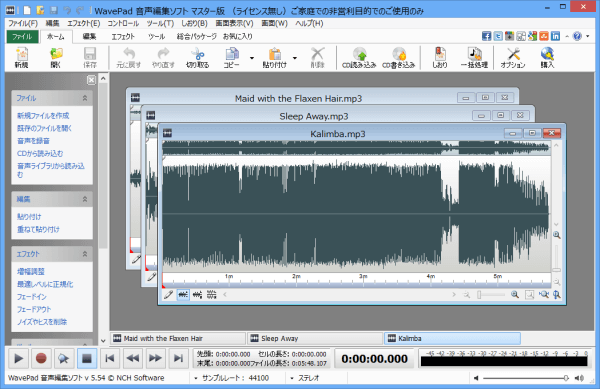Click フェードイン effect link

tap(31, 297)
